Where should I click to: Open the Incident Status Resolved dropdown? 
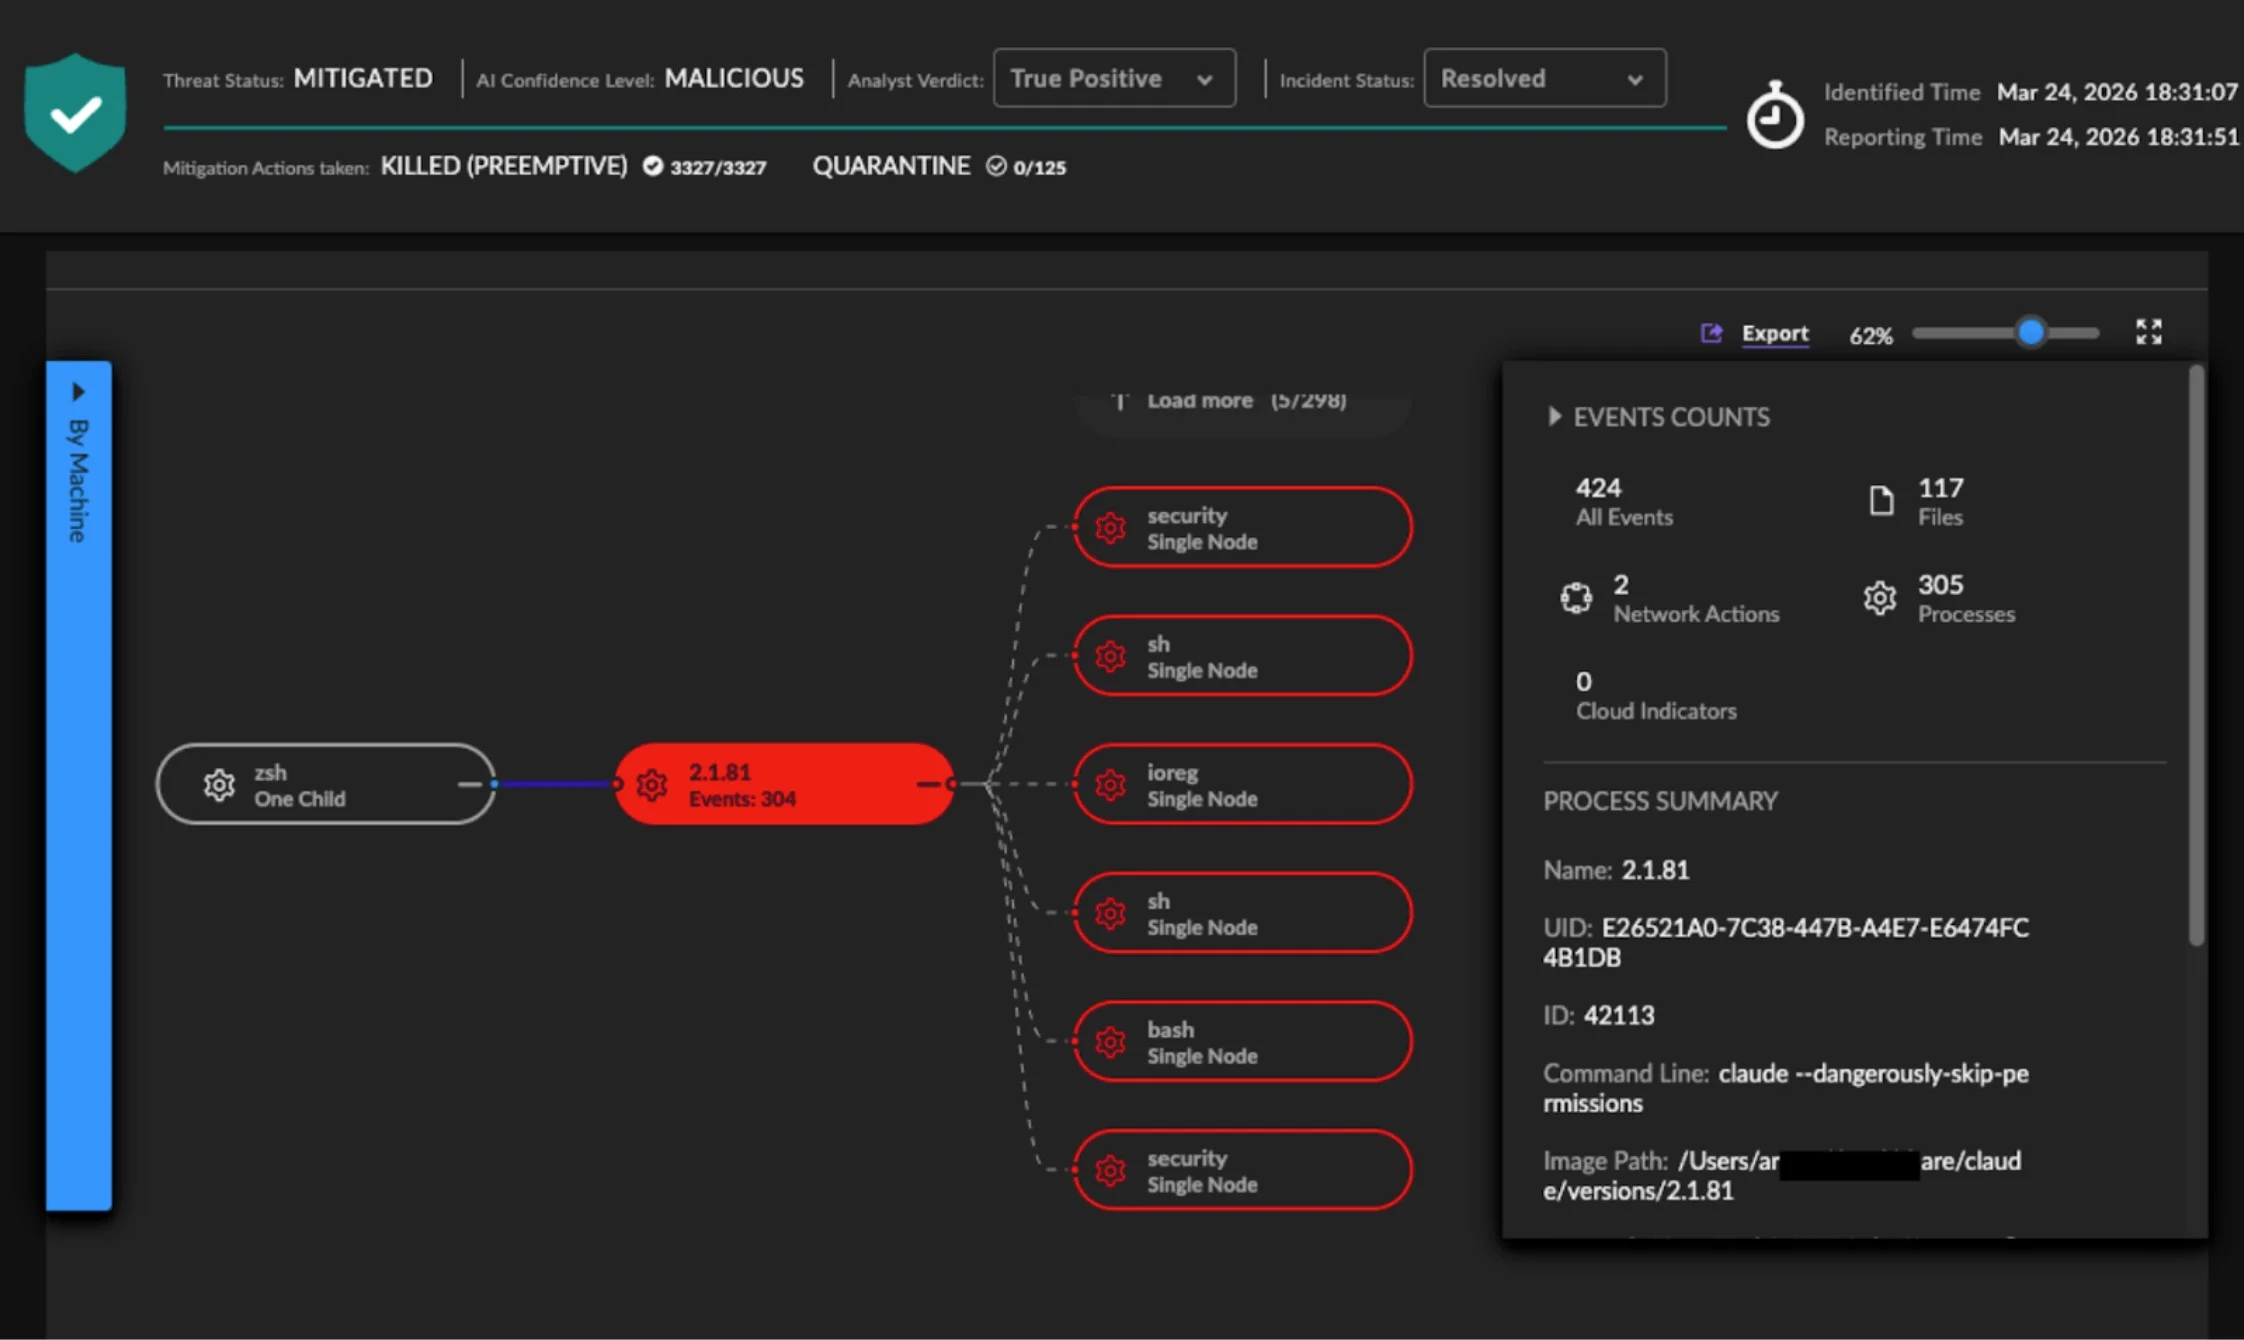pyautogui.click(x=1544, y=78)
